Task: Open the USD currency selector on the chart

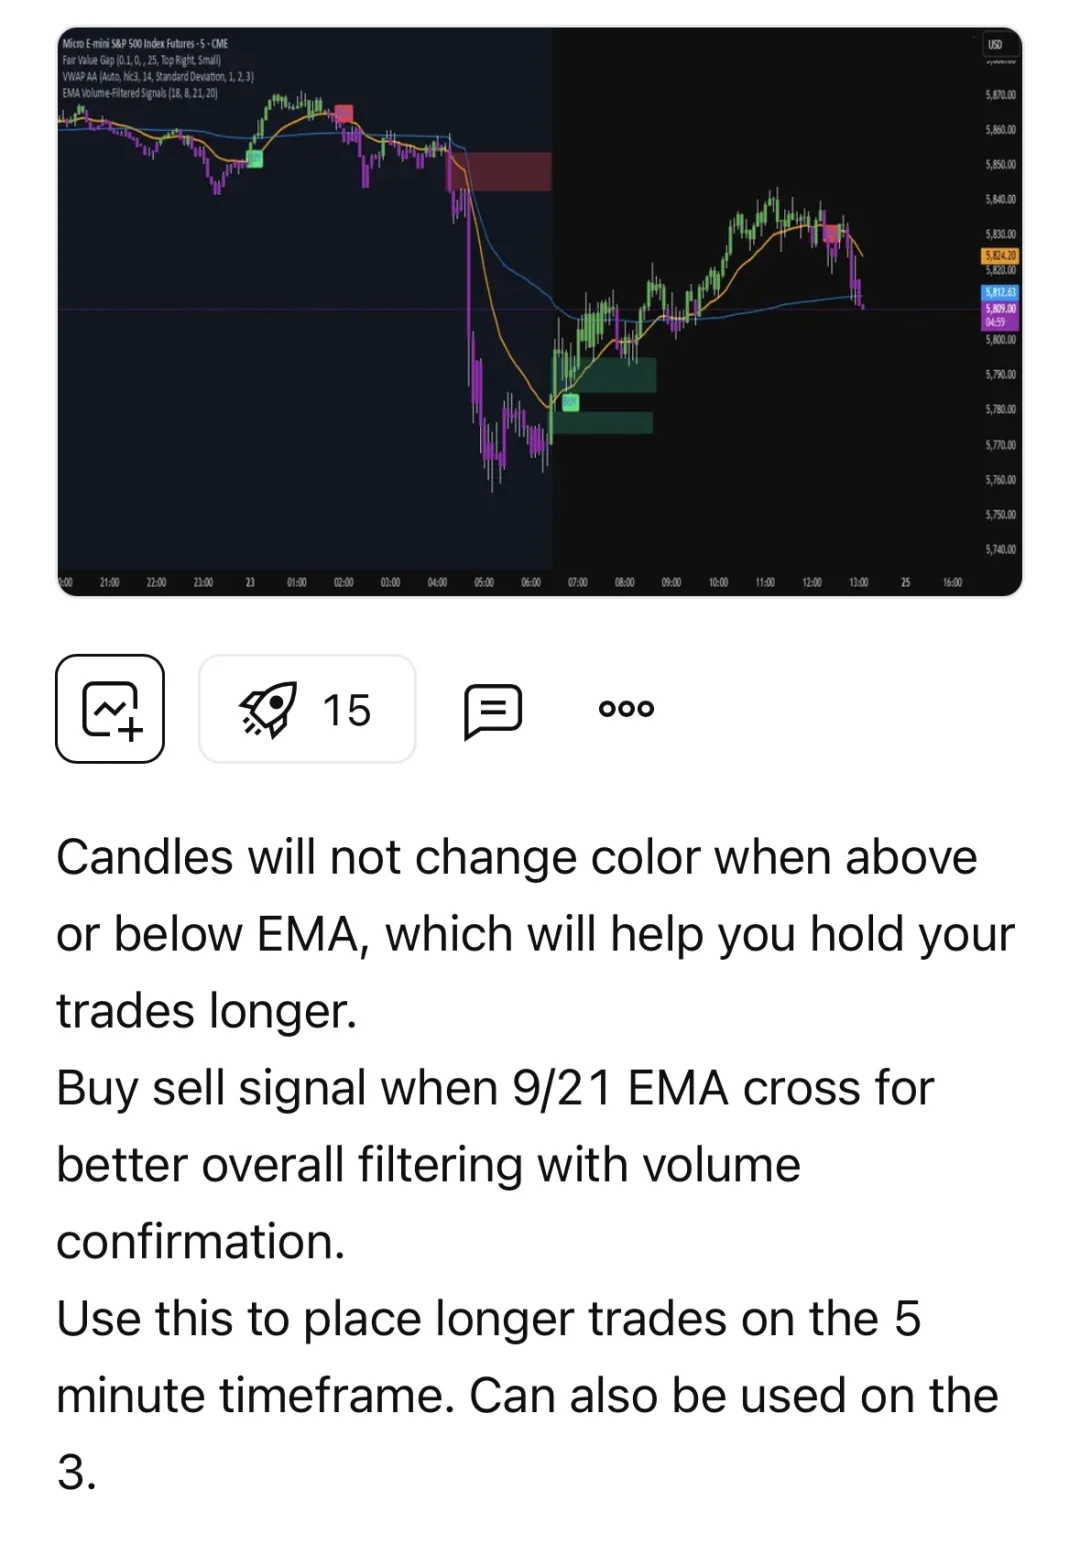Action: point(995,44)
